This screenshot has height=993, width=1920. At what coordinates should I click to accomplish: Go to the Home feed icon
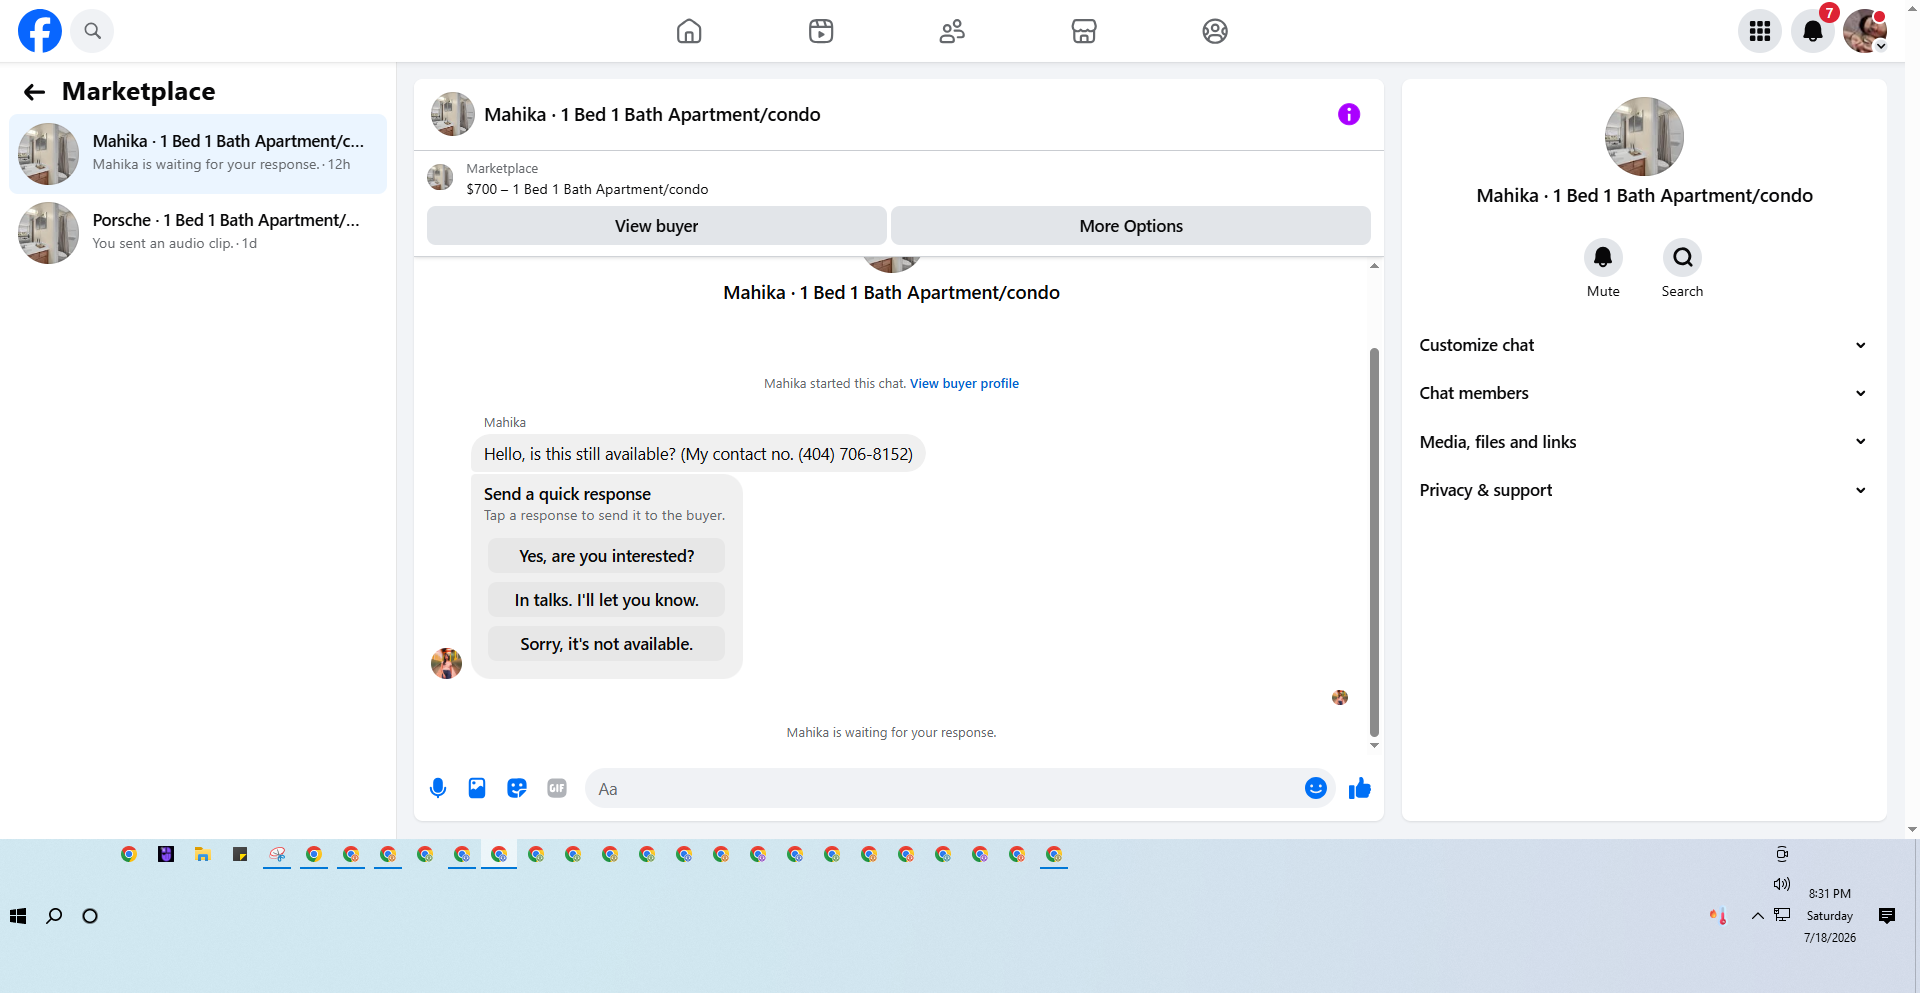click(x=689, y=31)
